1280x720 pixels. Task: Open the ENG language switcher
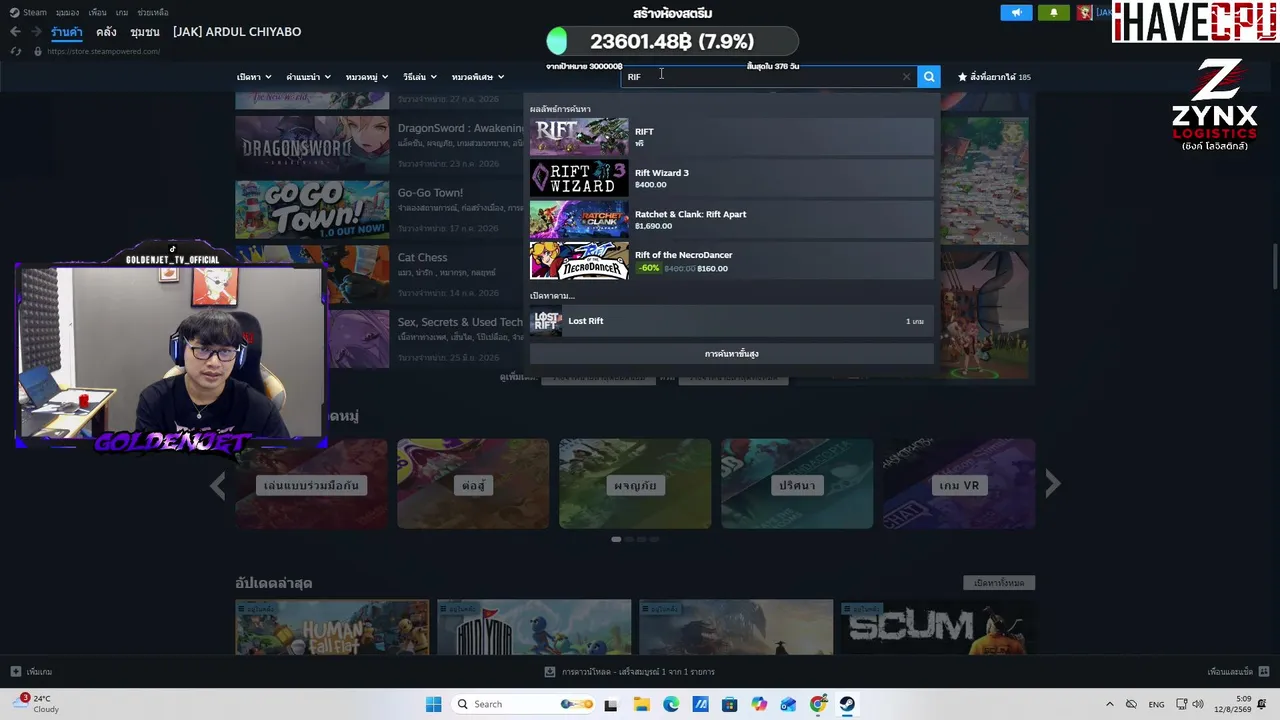point(1156,704)
